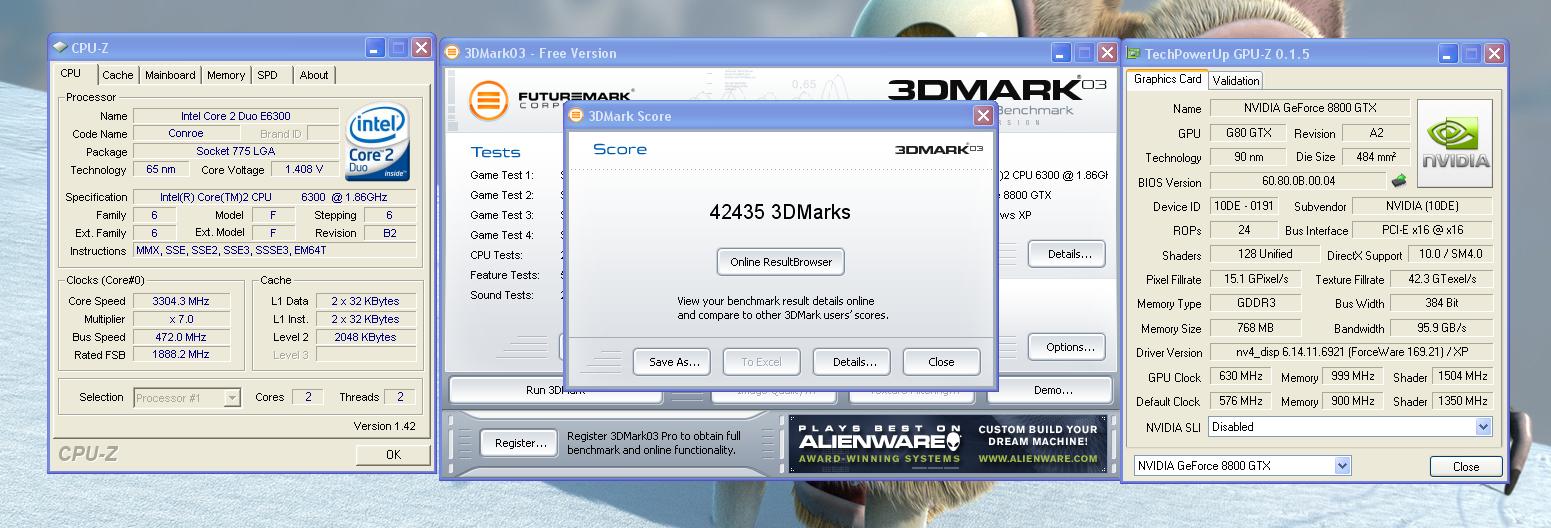
Task: Click Details button in the score dialog
Action: [x=852, y=362]
